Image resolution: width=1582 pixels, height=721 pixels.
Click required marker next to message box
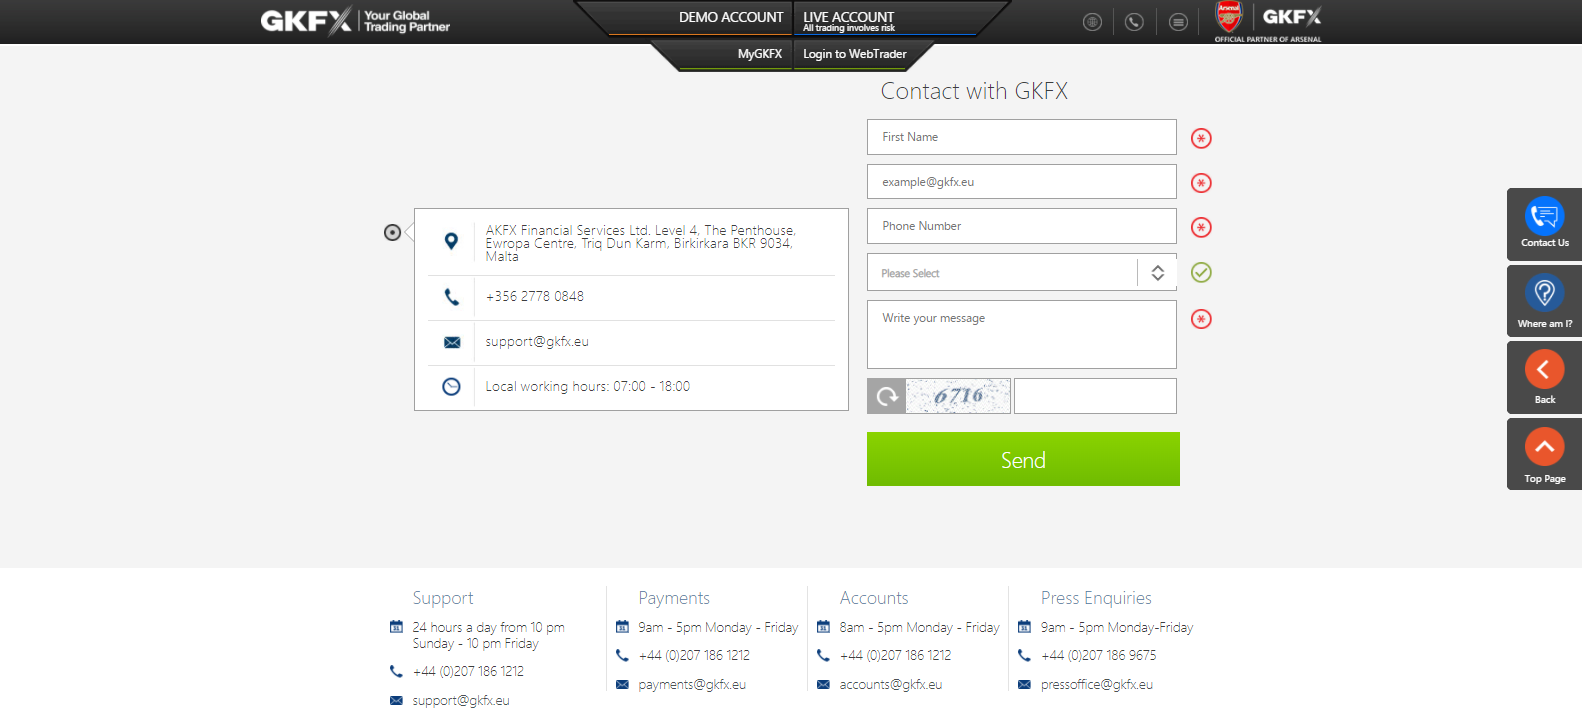click(x=1201, y=319)
